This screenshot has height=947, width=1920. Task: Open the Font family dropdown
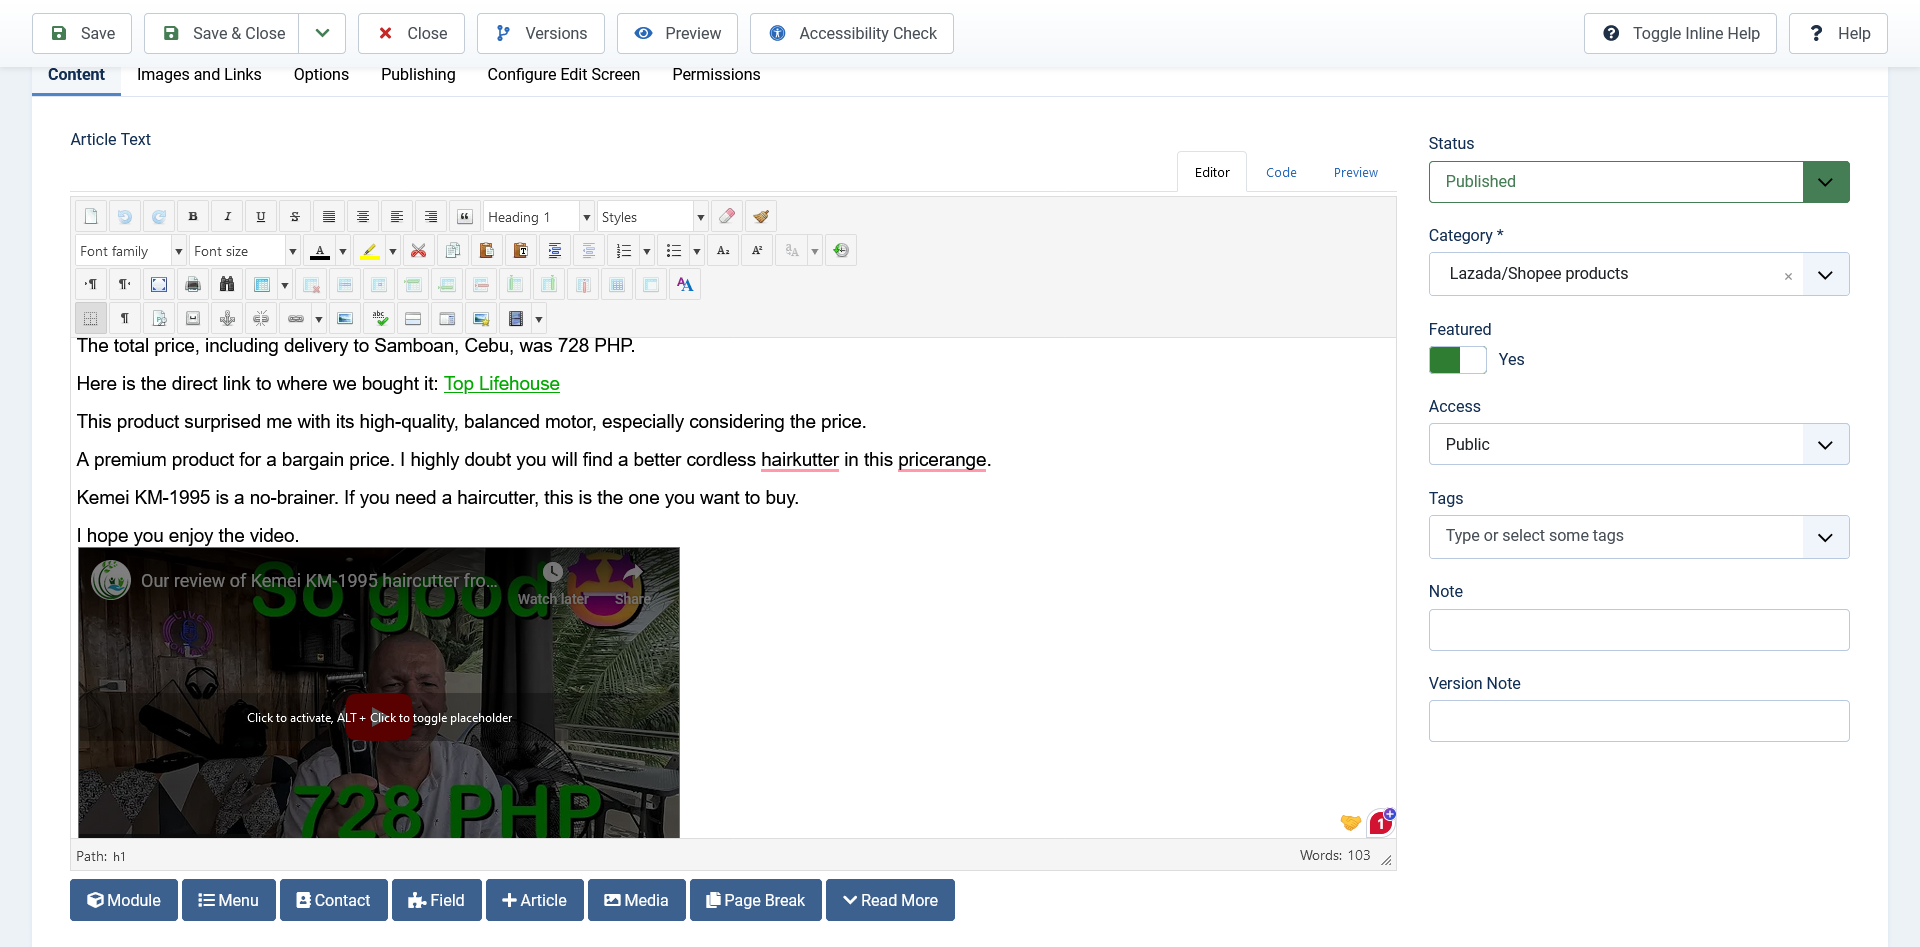(x=131, y=251)
